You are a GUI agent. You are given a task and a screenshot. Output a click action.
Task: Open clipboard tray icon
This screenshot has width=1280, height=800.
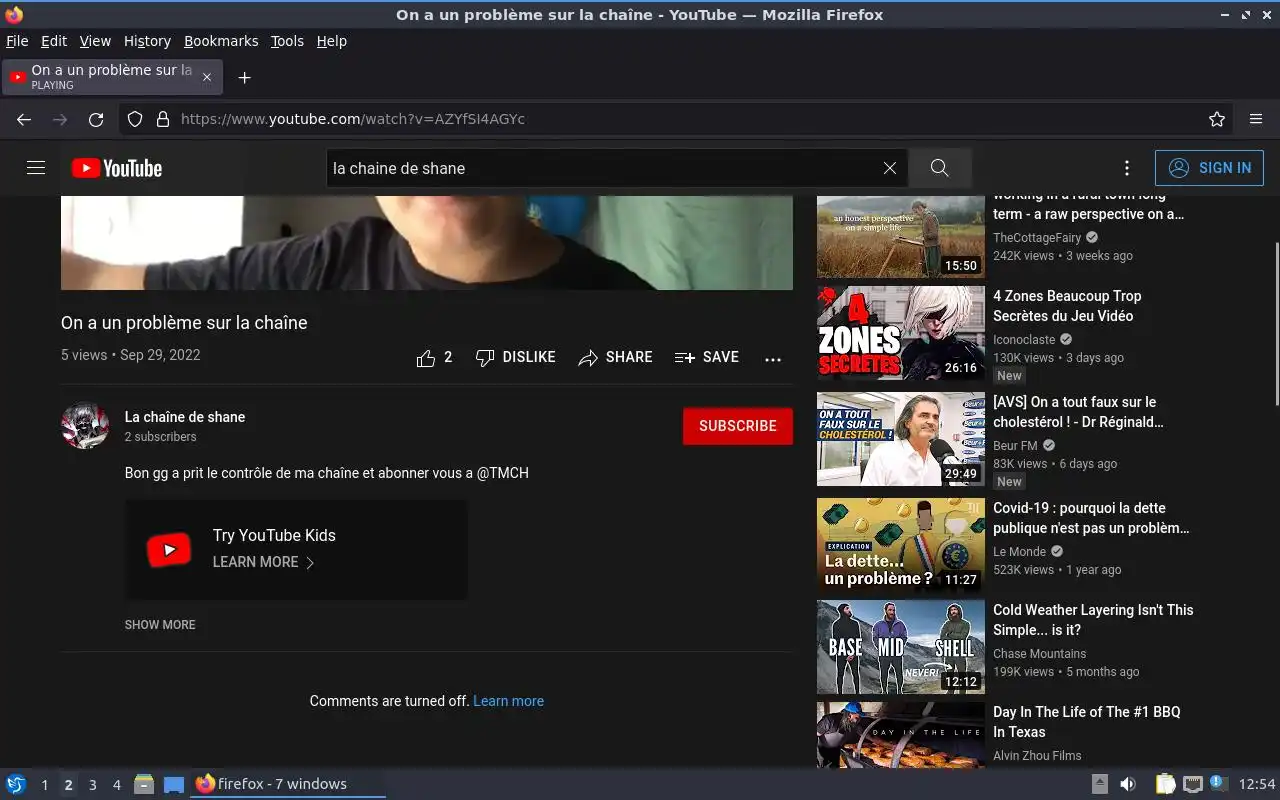(1165, 784)
